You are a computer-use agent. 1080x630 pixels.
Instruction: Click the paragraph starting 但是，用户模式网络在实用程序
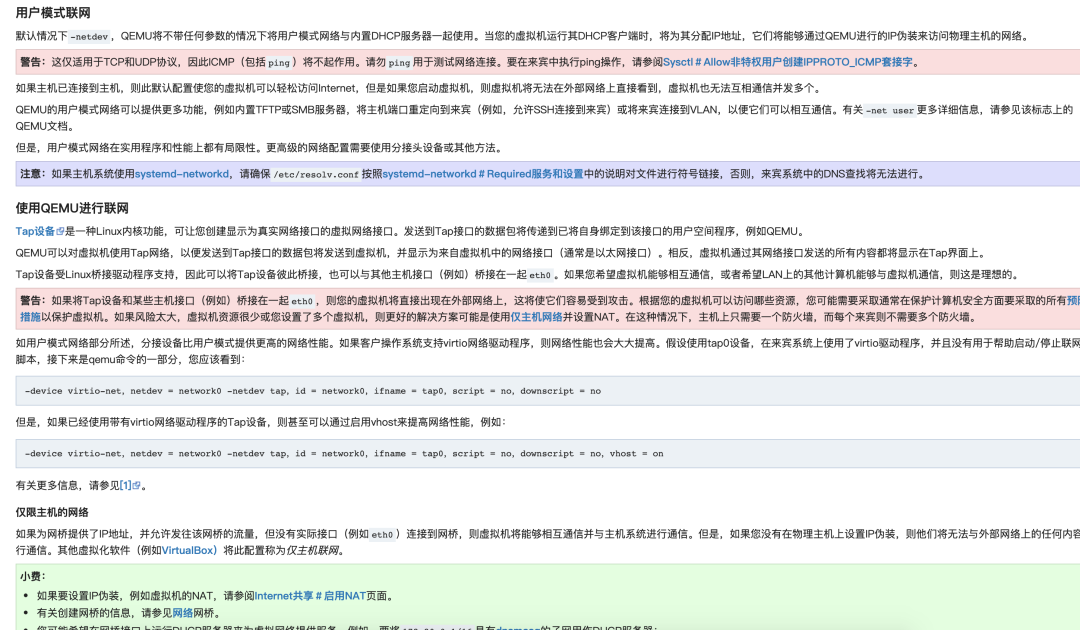(261, 148)
